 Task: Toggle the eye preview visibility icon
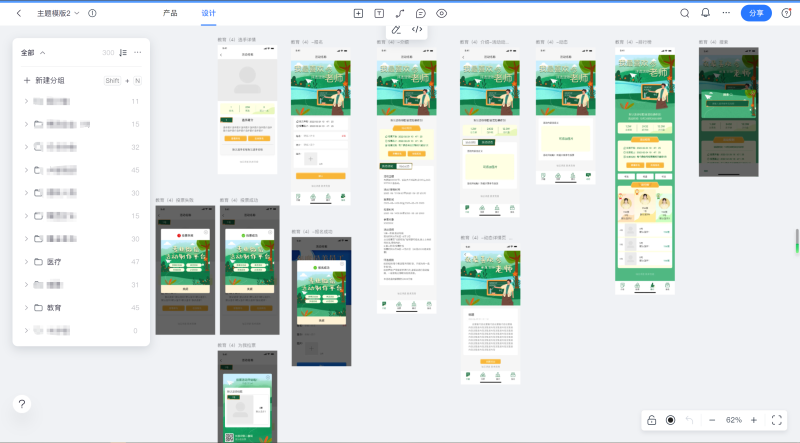[x=442, y=13]
